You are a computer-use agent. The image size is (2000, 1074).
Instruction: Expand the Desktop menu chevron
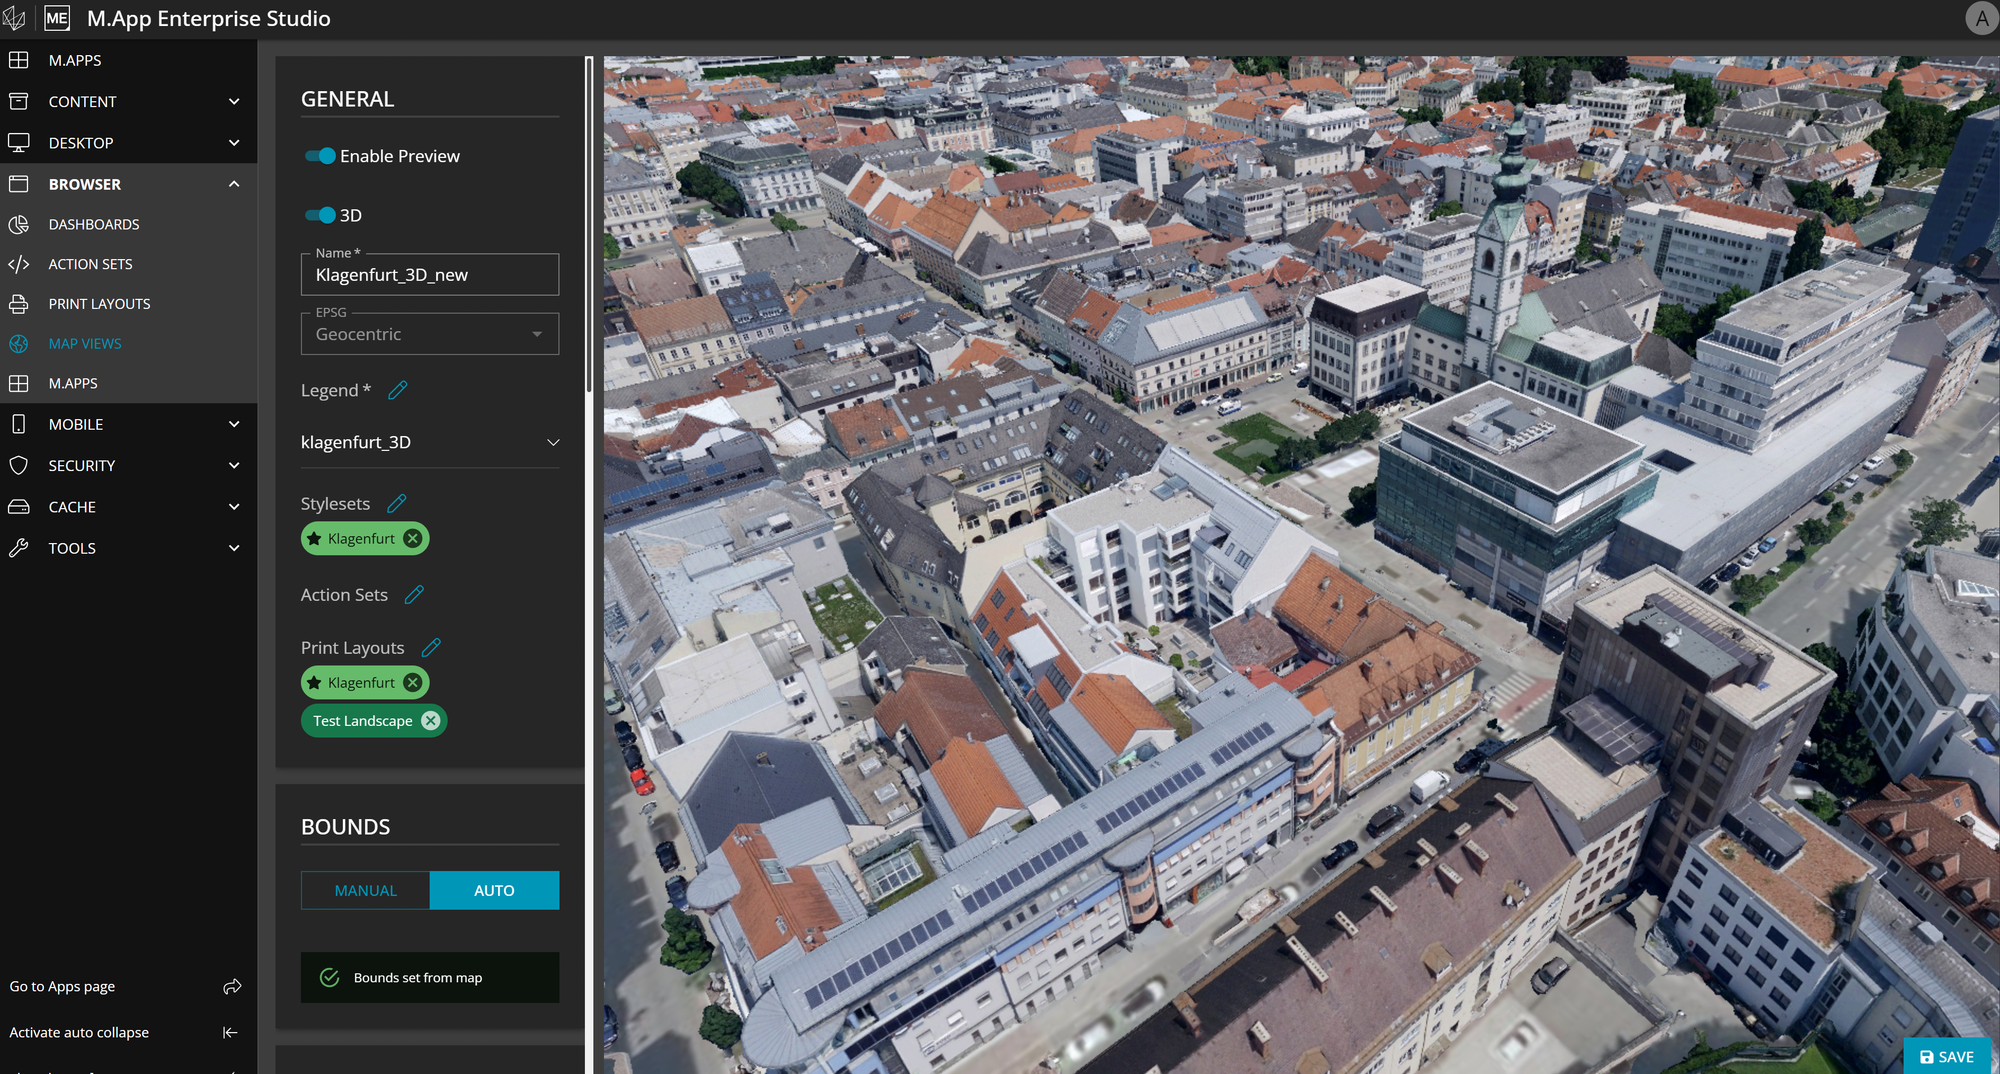pos(234,143)
